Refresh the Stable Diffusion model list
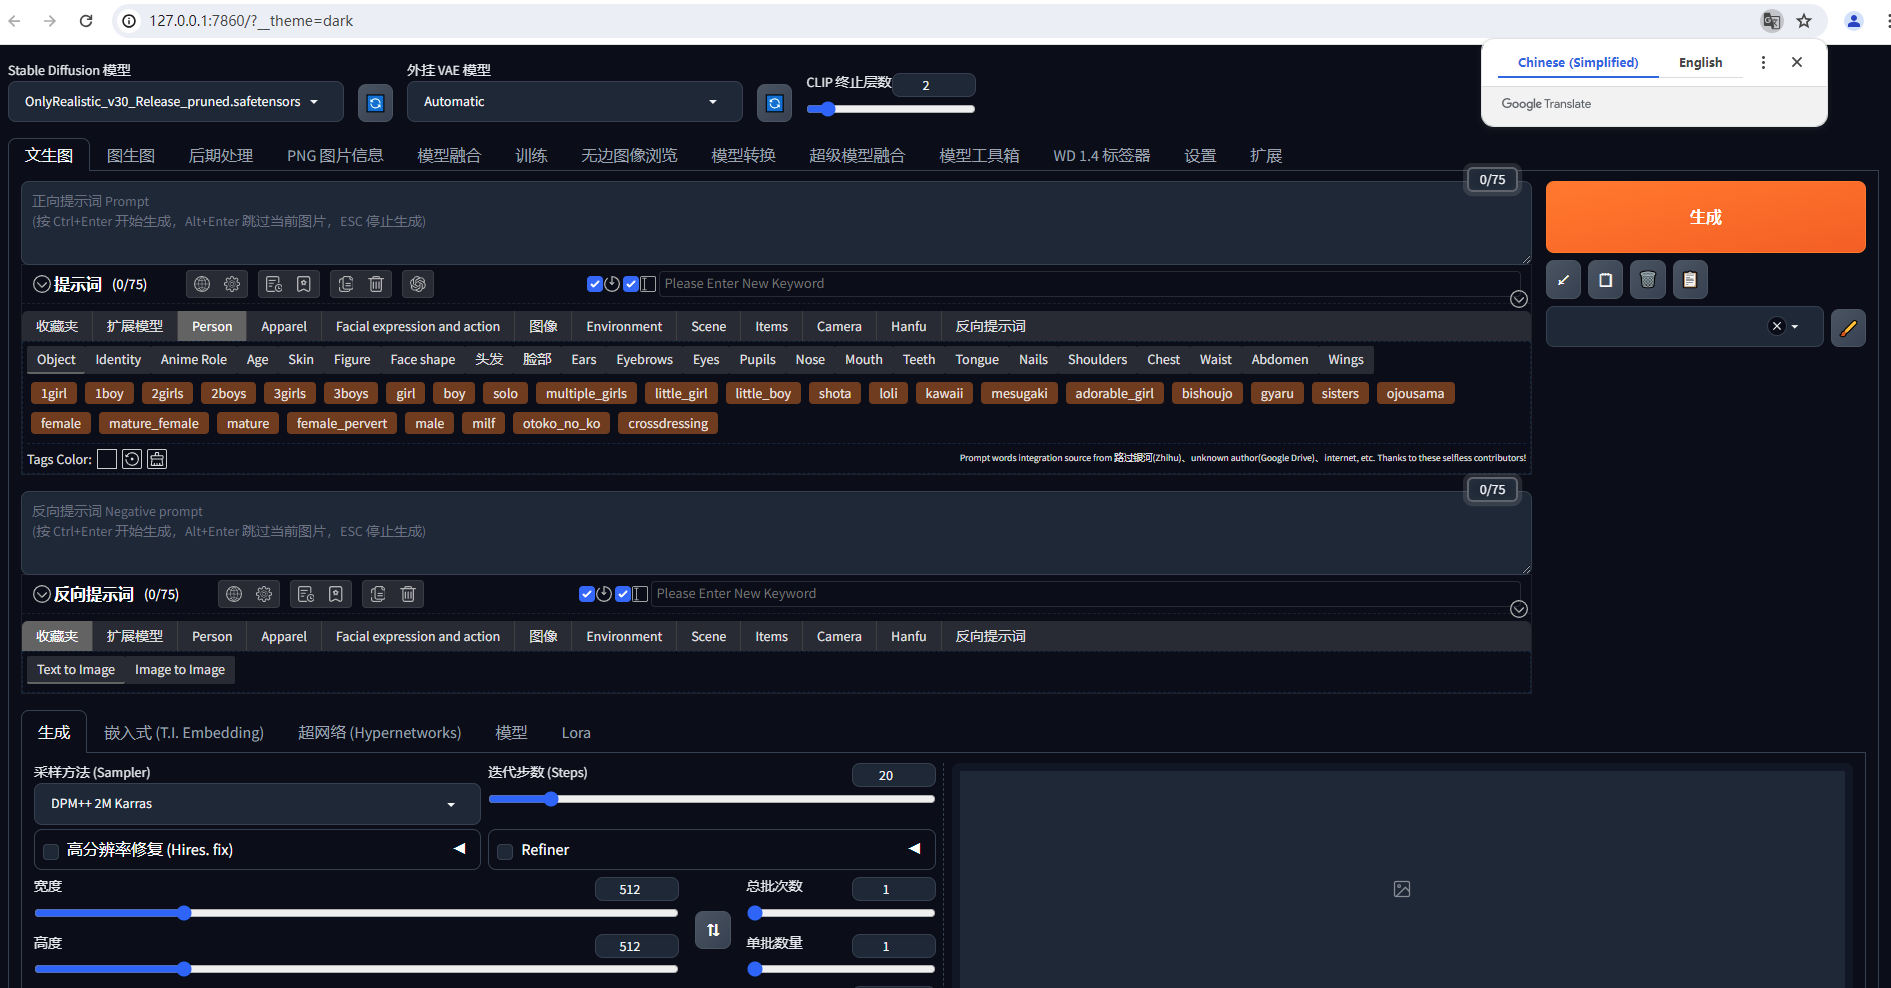1891x988 pixels. pyautogui.click(x=375, y=103)
